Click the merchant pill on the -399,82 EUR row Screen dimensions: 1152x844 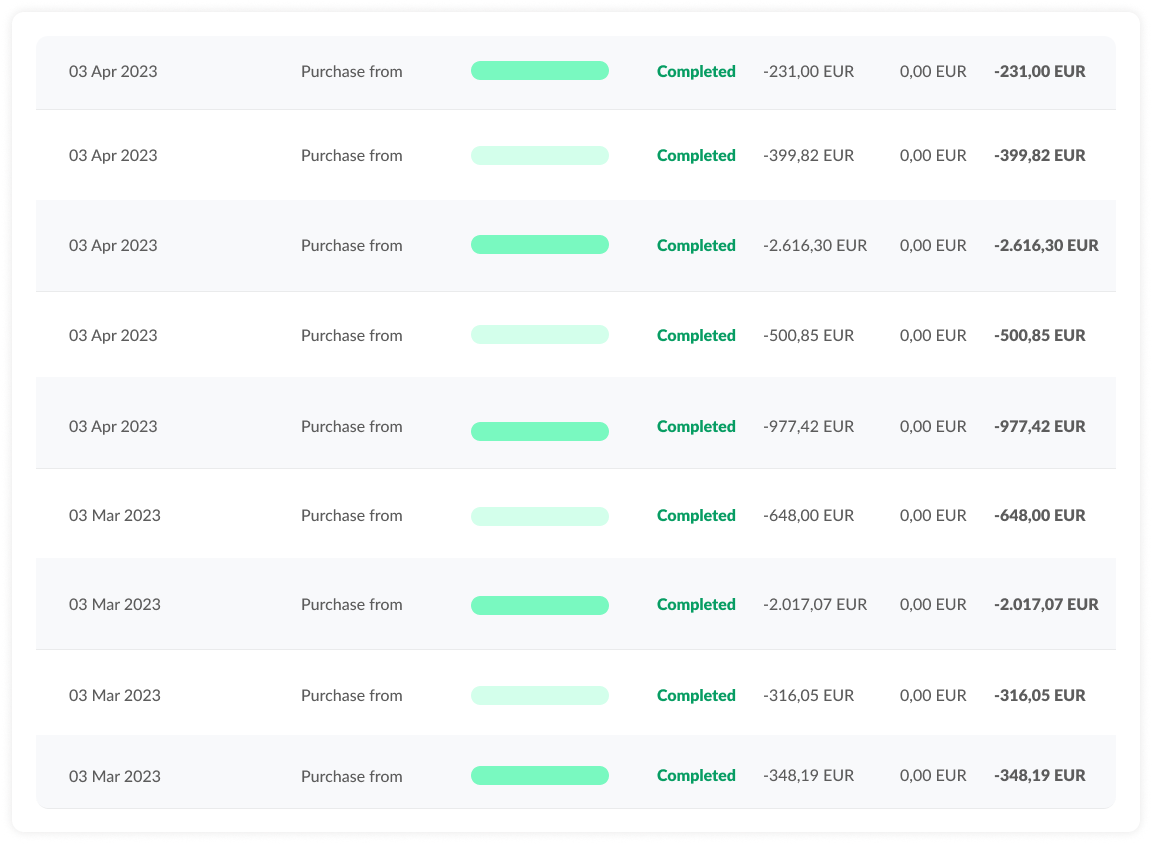[x=540, y=155]
